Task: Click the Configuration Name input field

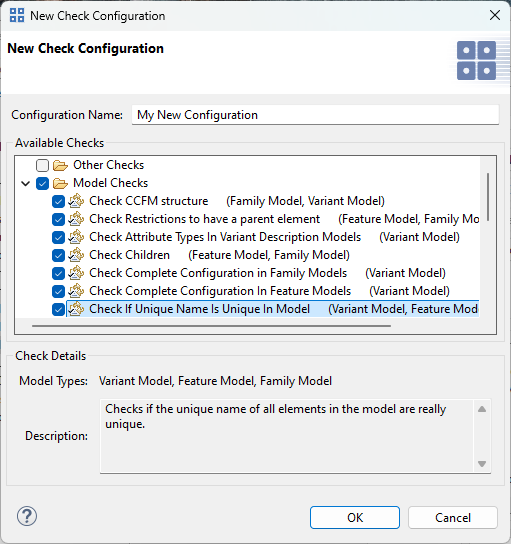Action: pos(315,115)
